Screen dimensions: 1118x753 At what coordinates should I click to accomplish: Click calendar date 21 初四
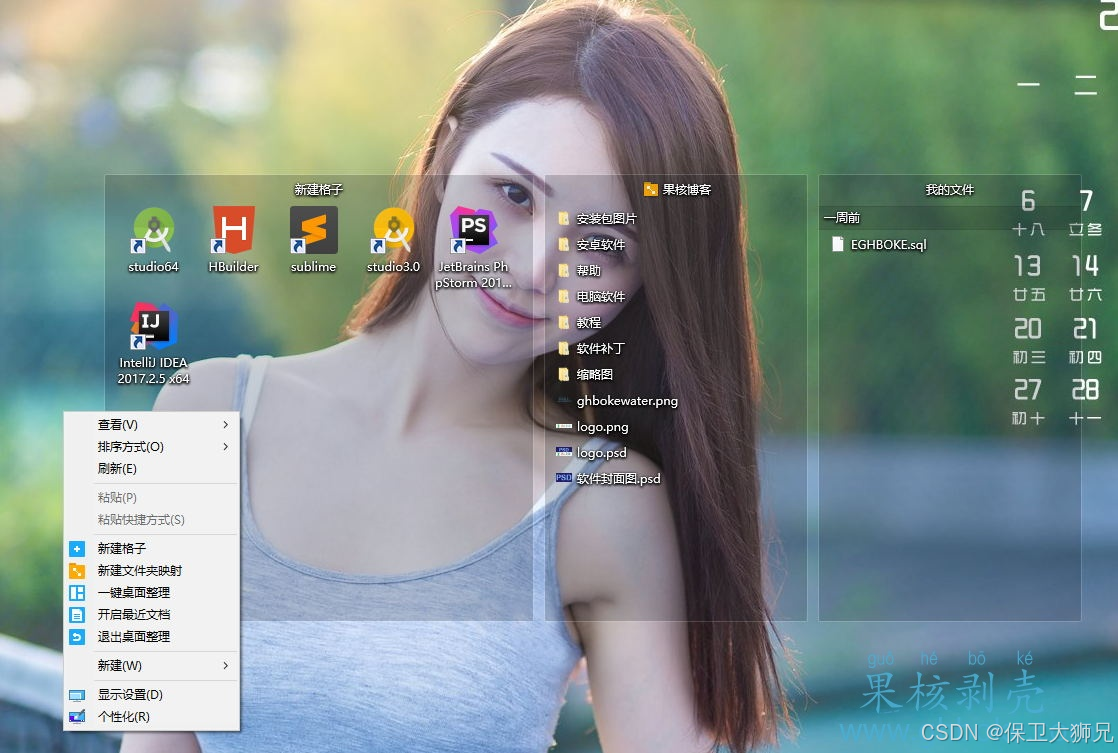tap(1085, 340)
